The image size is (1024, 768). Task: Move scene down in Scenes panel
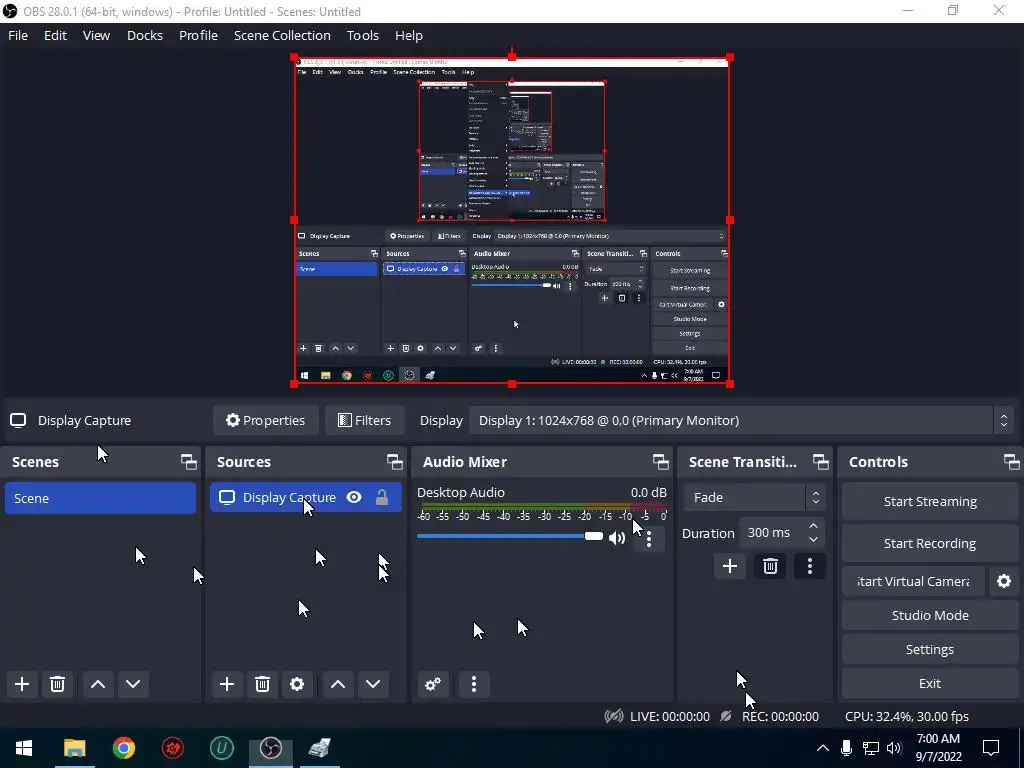tap(133, 684)
